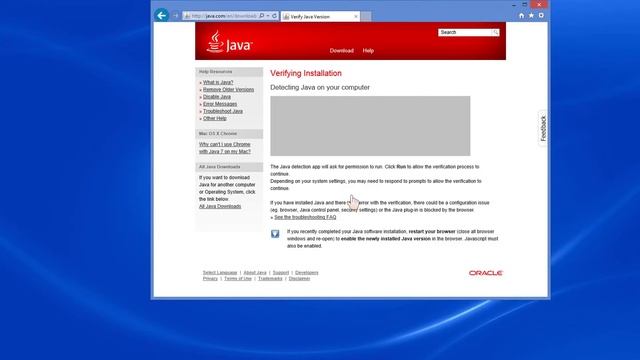Open the Trademarks footer link
This screenshot has width=640, height=360.
pyautogui.click(x=270, y=279)
